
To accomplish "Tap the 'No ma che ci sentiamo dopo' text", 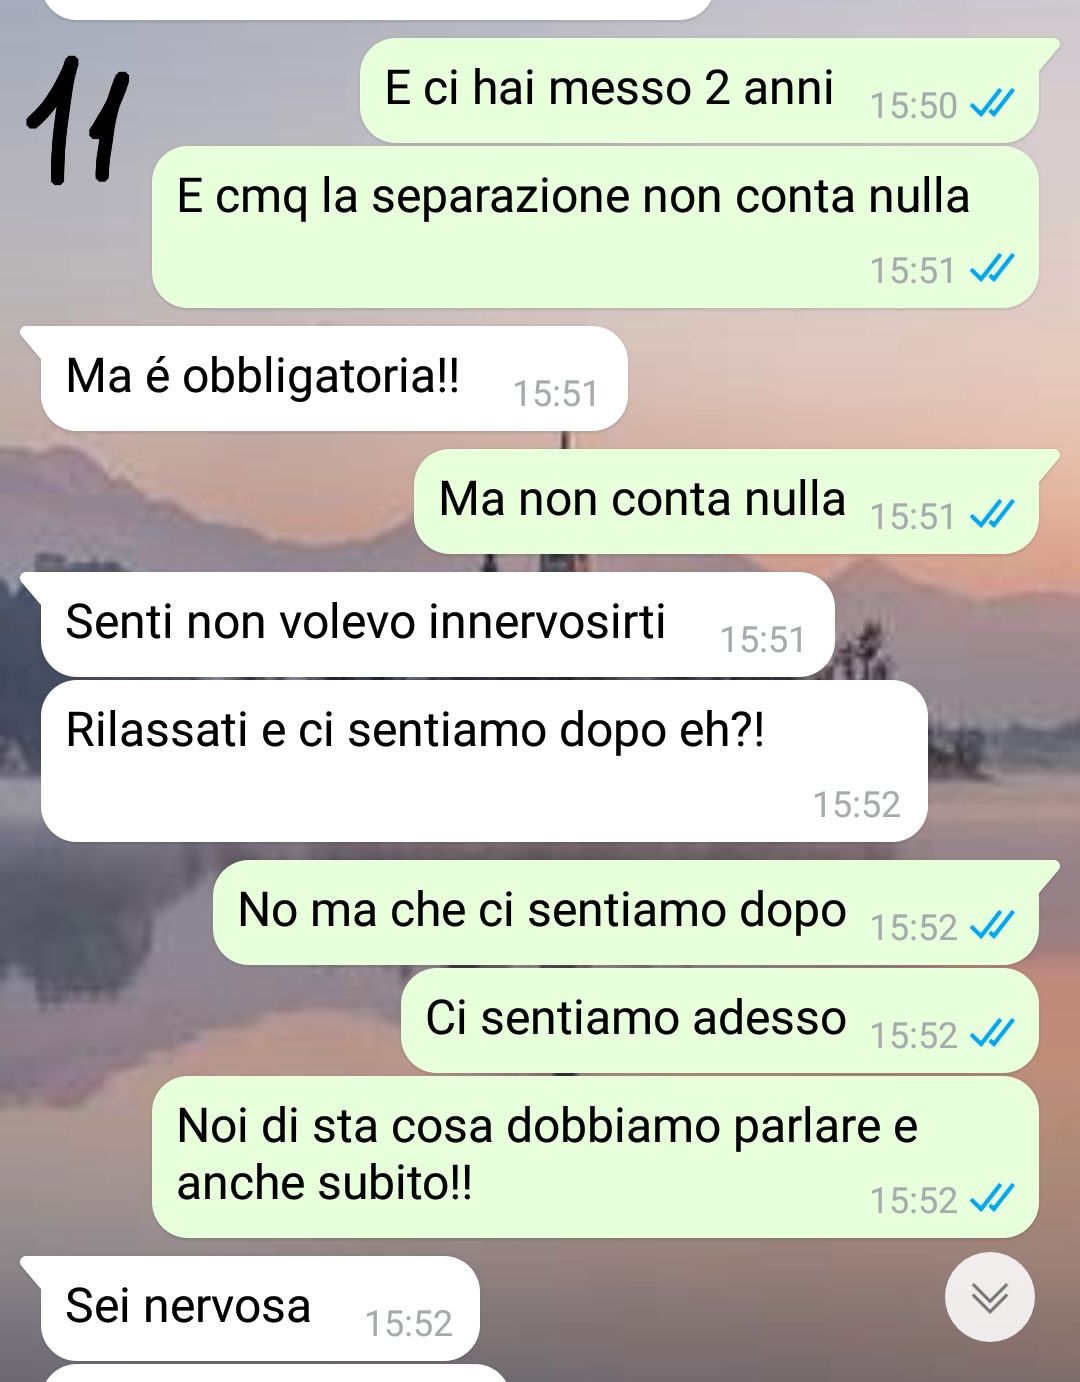I will [542, 911].
